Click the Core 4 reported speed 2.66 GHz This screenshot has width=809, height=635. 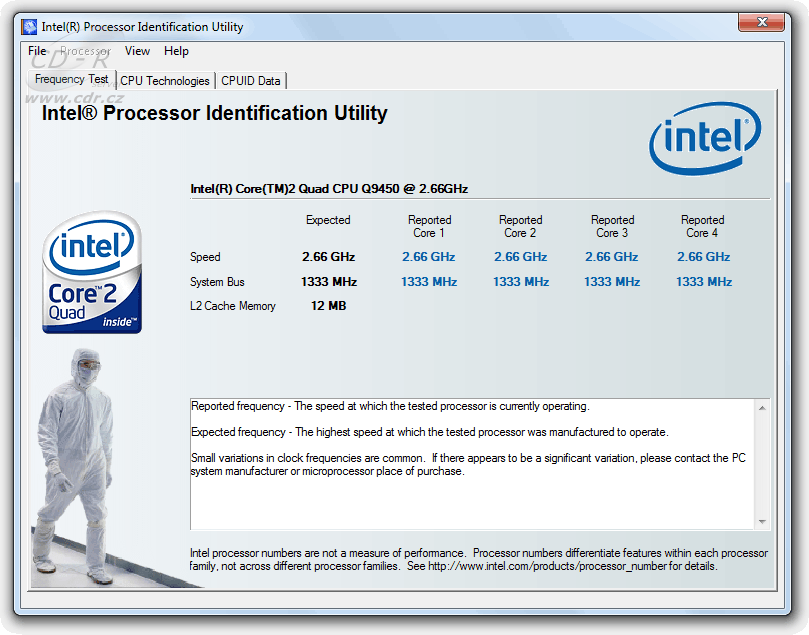click(704, 257)
